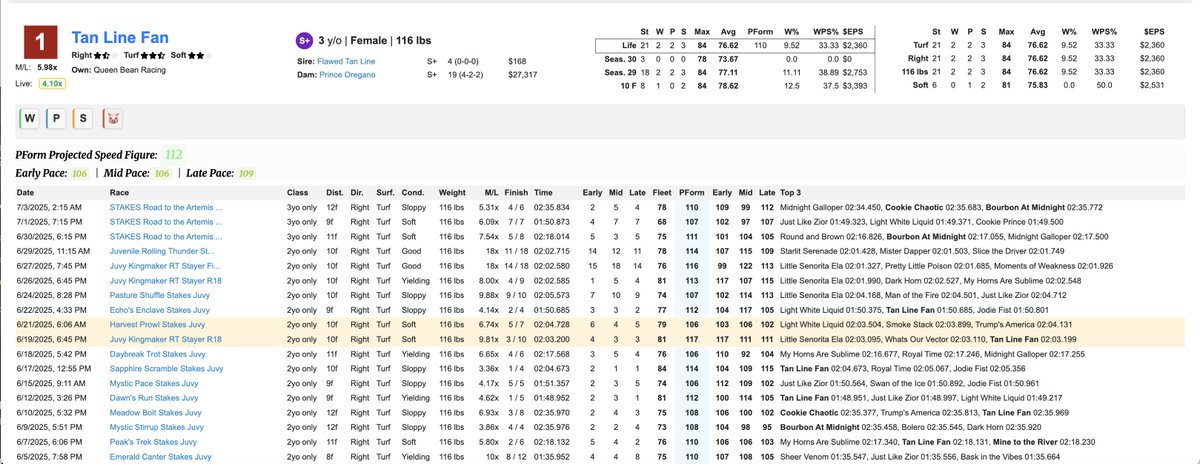Click the projected speed figure 112

coord(174,154)
